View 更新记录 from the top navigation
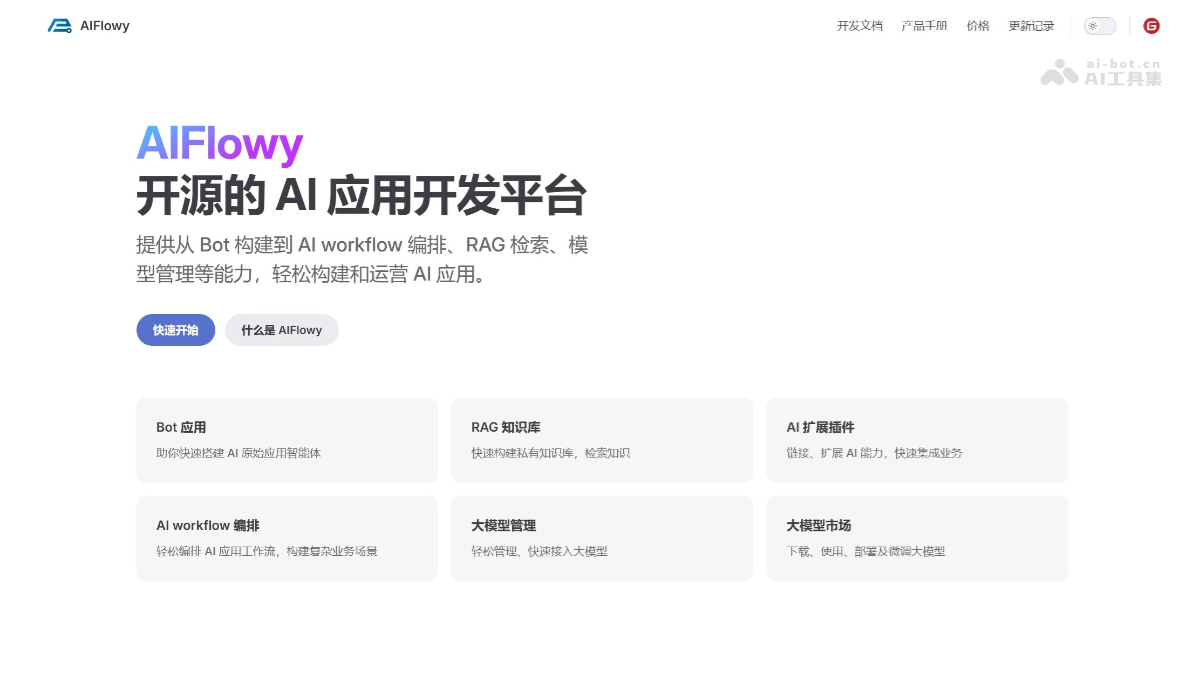The width and height of the screenshot is (1200, 675). 1031,26
